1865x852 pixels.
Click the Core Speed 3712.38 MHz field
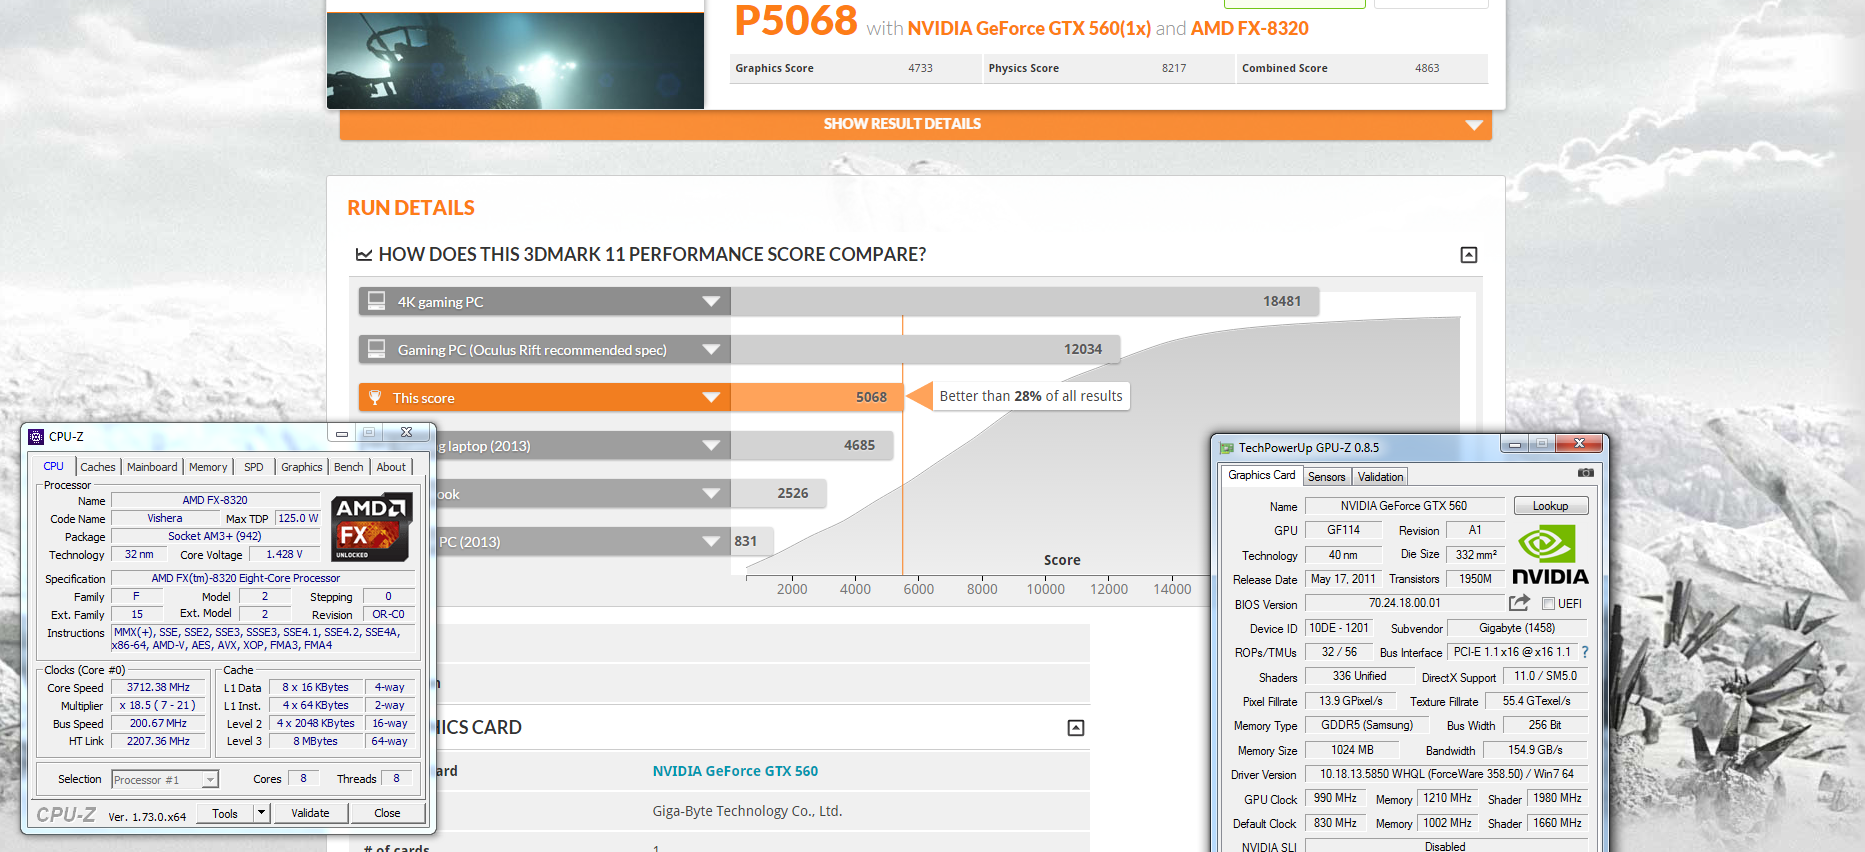coord(158,688)
